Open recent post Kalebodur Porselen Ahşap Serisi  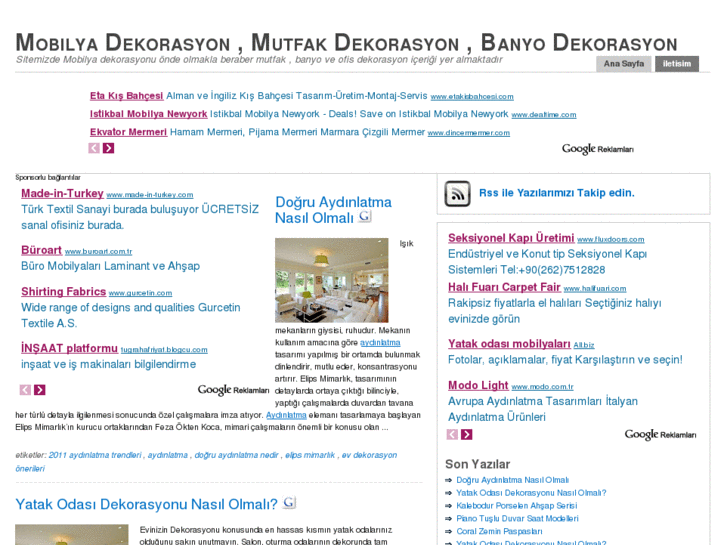point(517,506)
